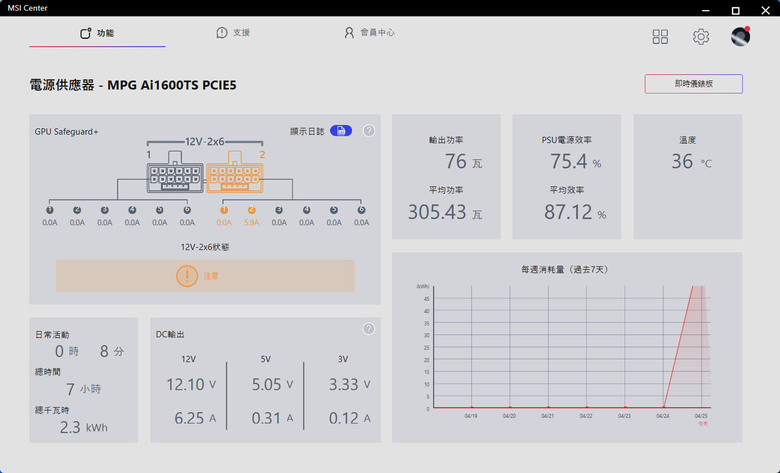Viewport: 780px width, 473px height.
Task: Click GPU Safeguard+ help question mark
Action: pyautogui.click(x=369, y=131)
